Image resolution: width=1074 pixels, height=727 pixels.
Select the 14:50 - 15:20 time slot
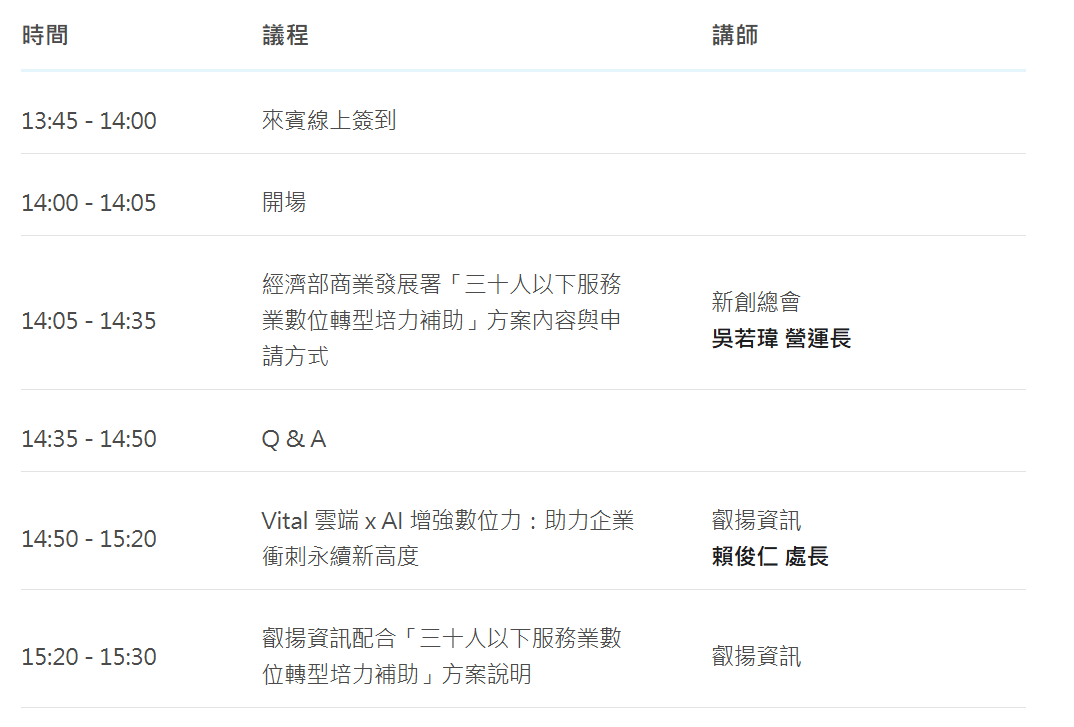point(89,539)
